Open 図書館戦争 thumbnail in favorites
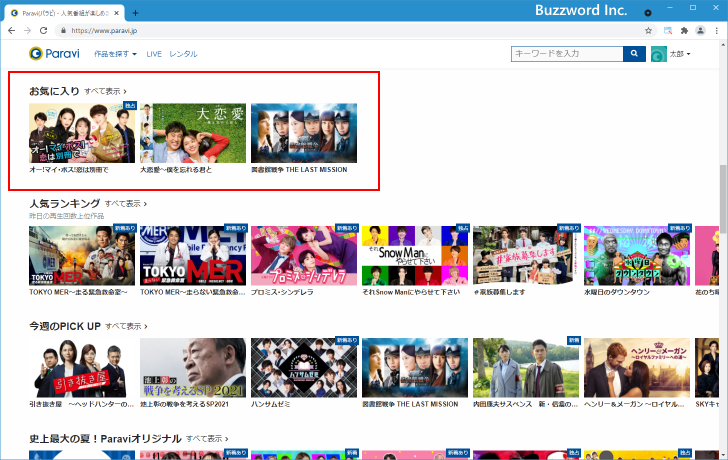 point(304,133)
